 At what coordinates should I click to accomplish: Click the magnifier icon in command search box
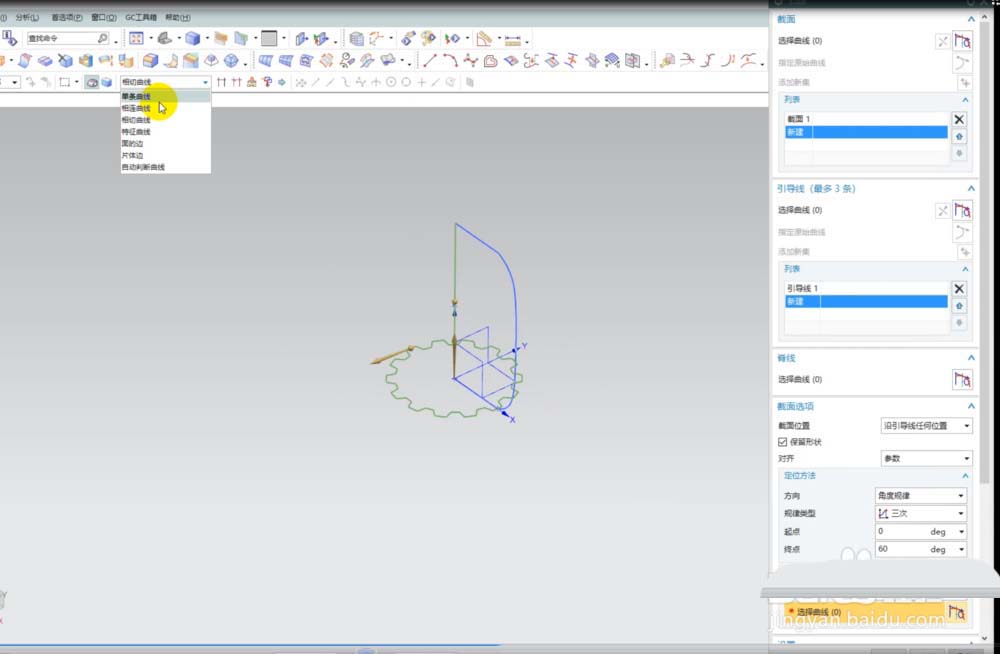[x=102, y=39]
